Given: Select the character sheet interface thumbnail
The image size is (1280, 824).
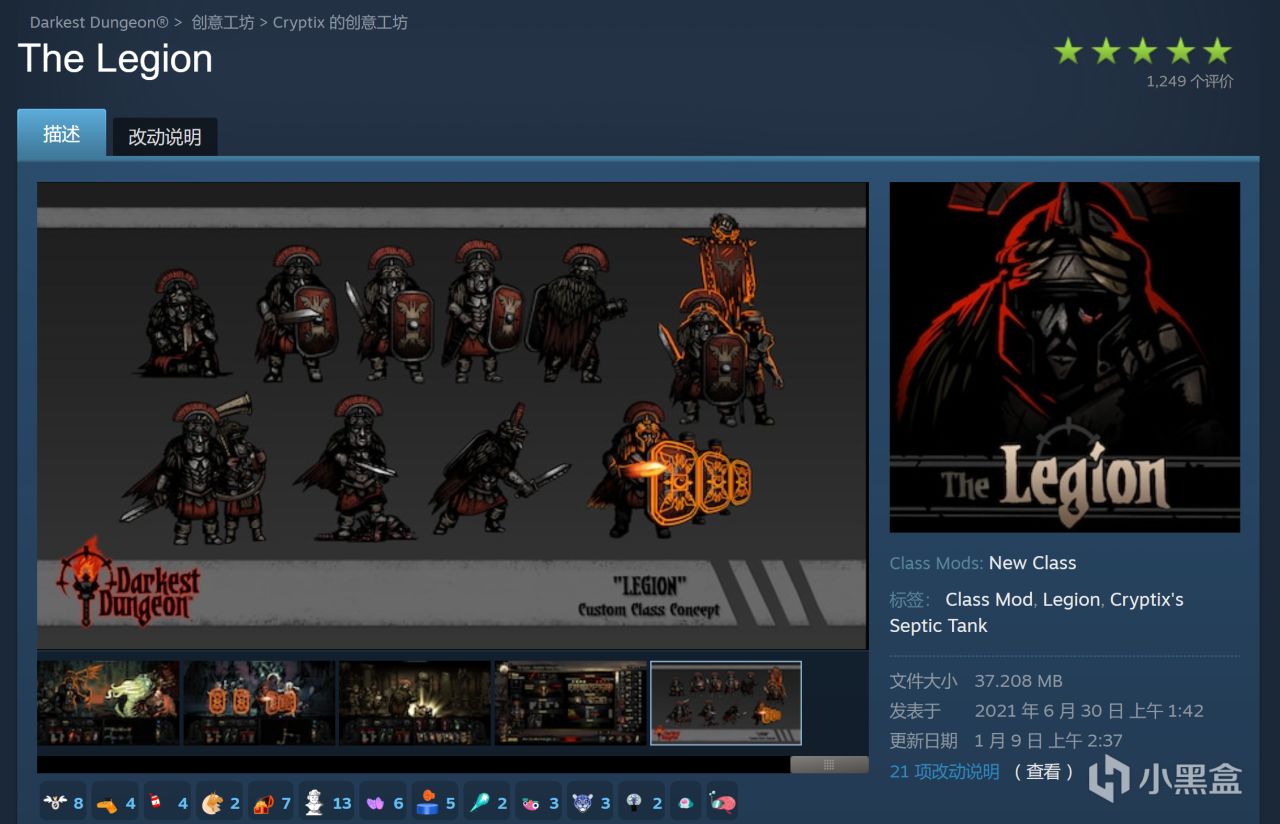Looking at the screenshot, I should (x=570, y=703).
